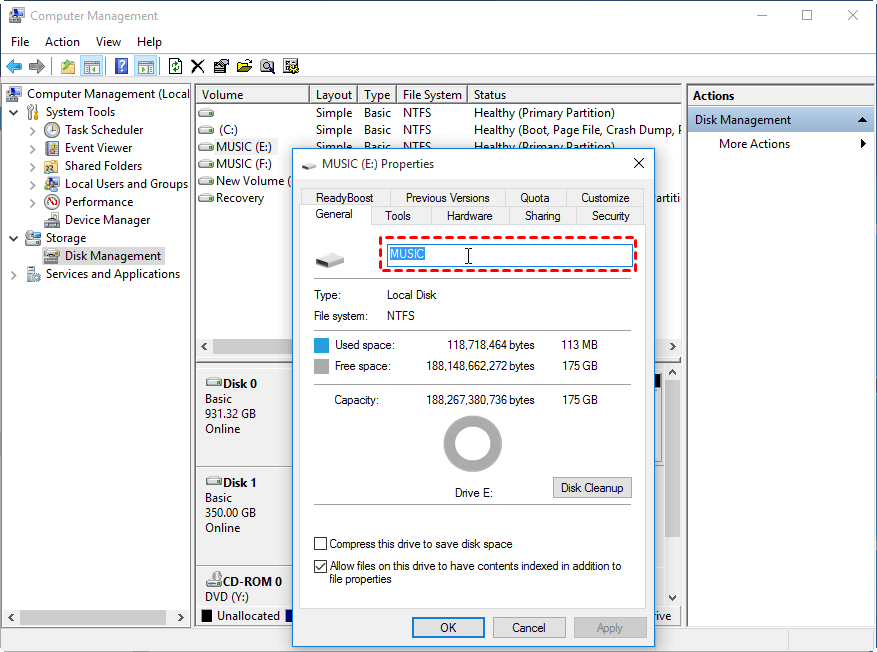Screen dimensions: 877x652
Task: Click Disk 0 drive icon in disk list
Action: click(214, 382)
